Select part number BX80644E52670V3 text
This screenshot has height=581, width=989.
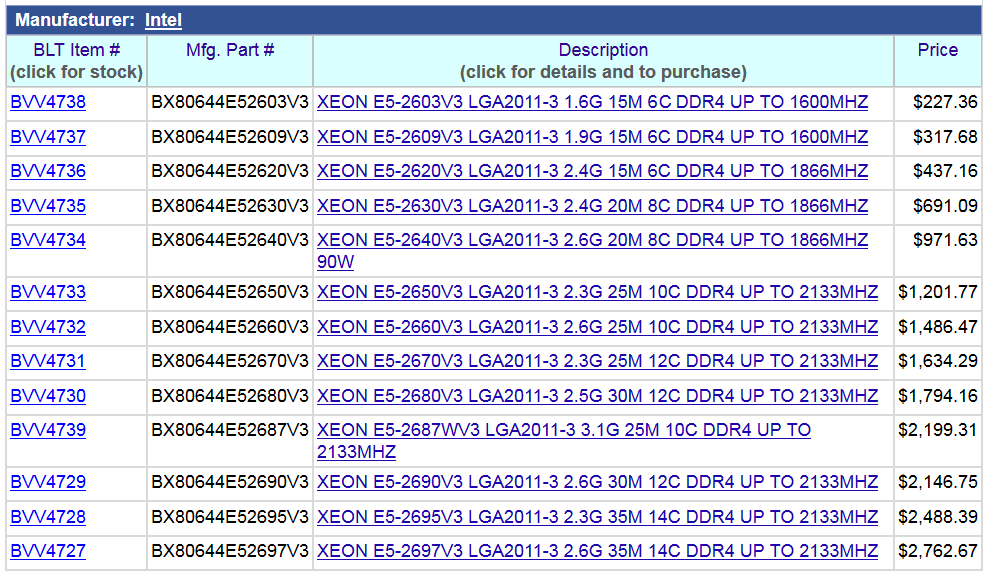click(x=230, y=361)
